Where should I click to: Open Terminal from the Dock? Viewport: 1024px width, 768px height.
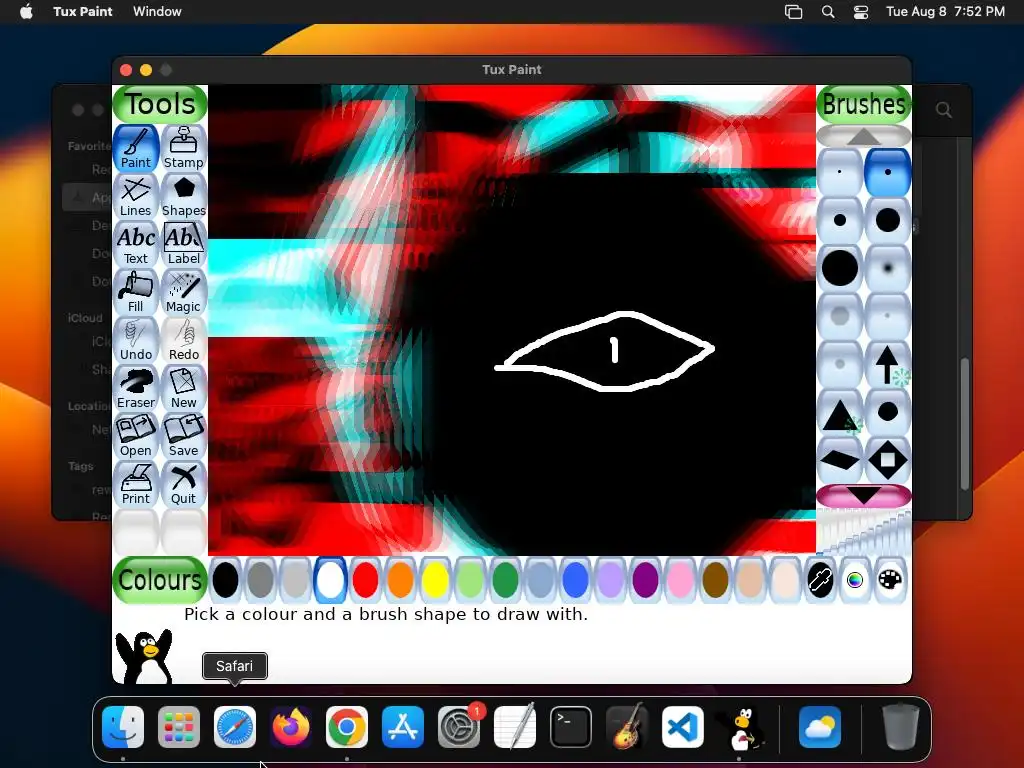(x=571, y=727)
